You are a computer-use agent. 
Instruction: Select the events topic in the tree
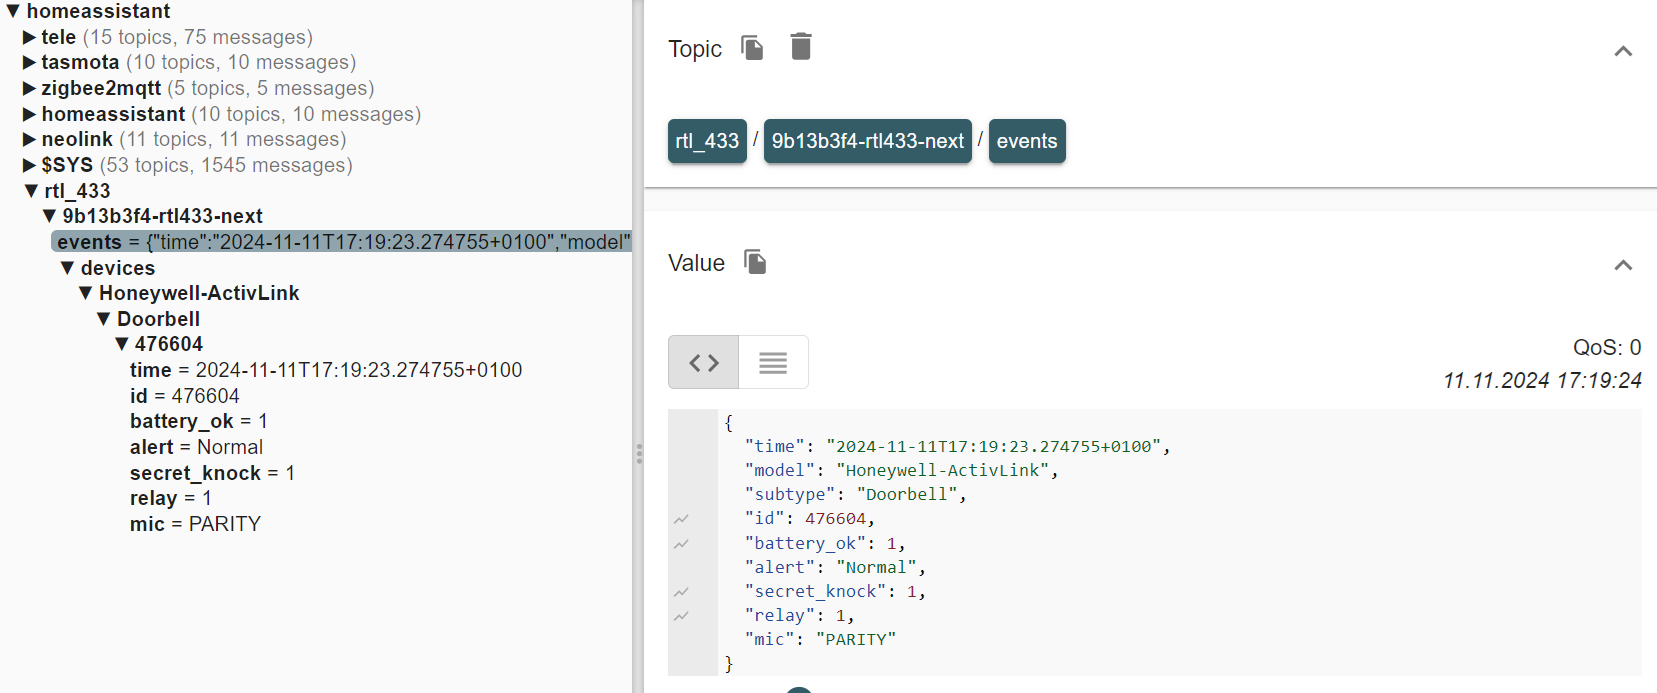point(90,242)
